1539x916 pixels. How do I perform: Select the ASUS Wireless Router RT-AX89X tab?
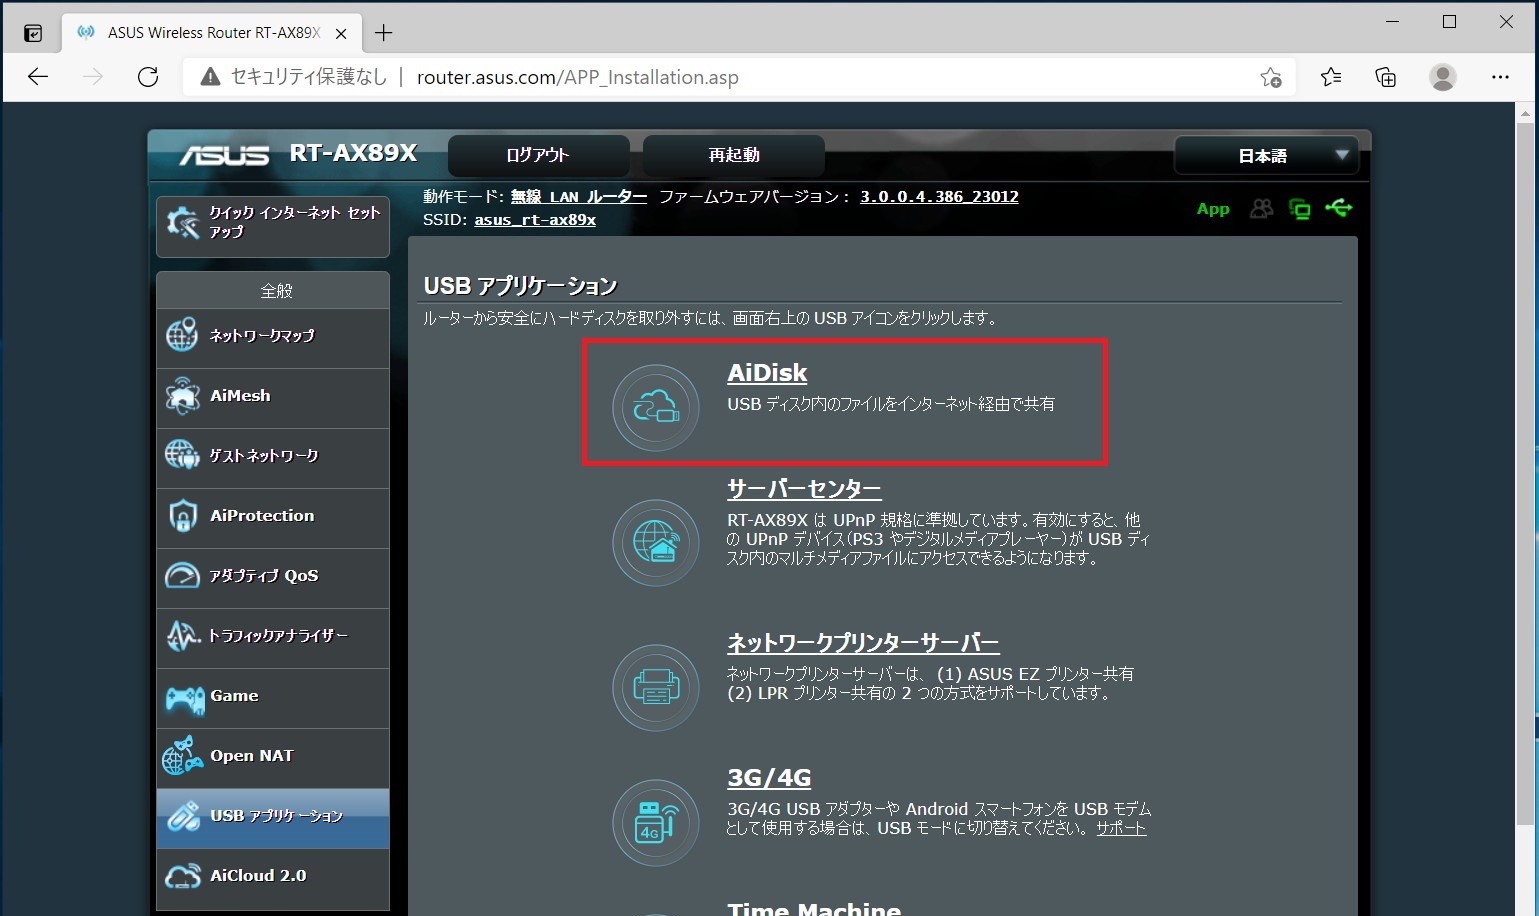coord(212,33)
